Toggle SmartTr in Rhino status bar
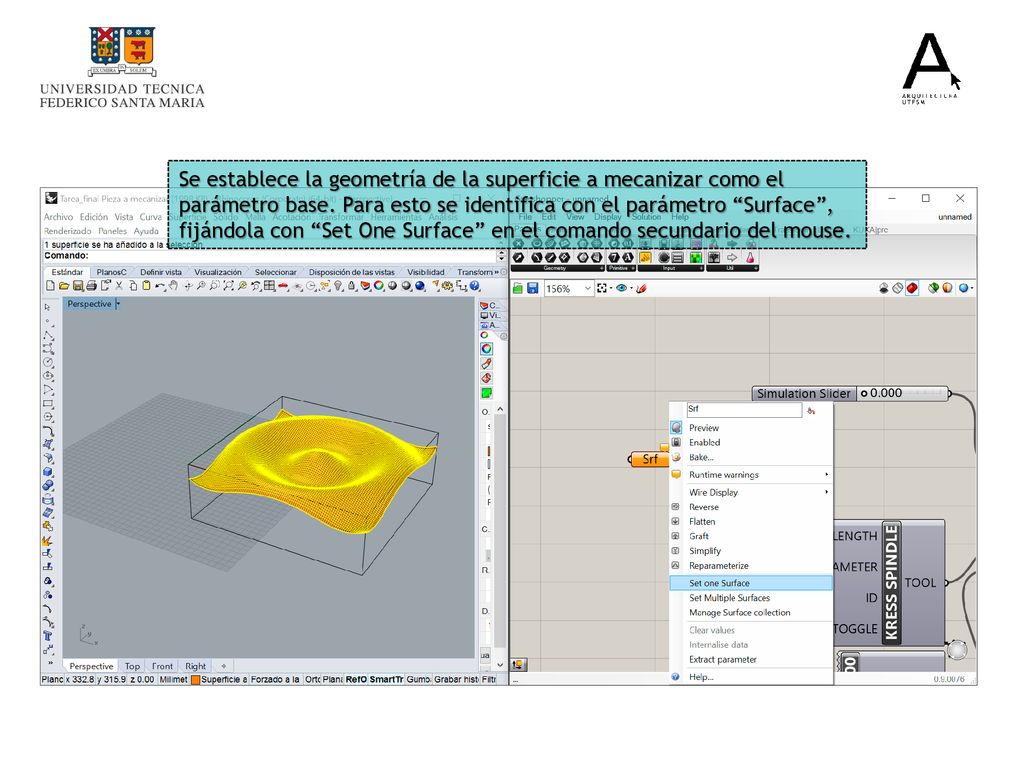 pos(386,679)
